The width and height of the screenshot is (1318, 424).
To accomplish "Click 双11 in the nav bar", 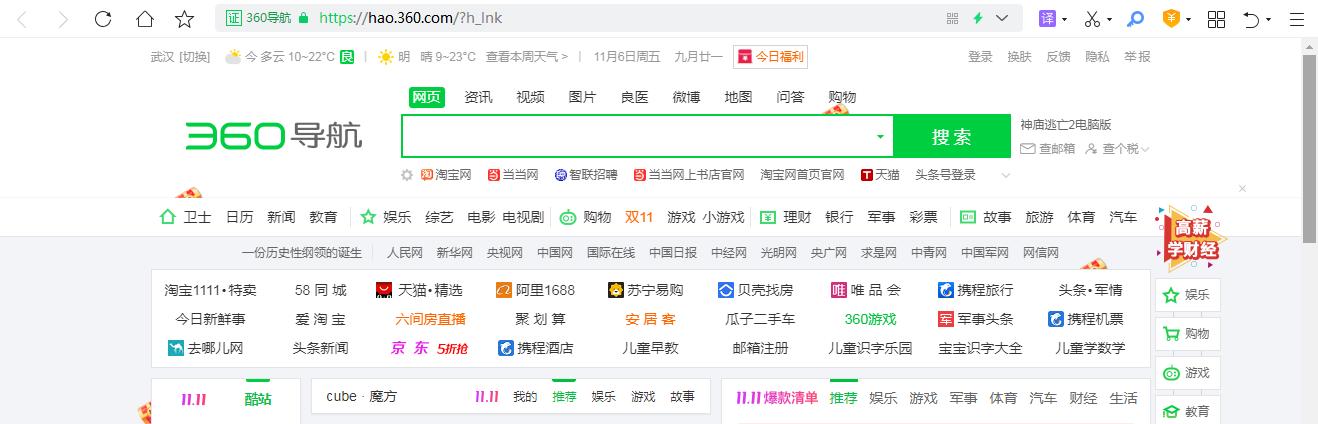I will (x=639, y=217).
